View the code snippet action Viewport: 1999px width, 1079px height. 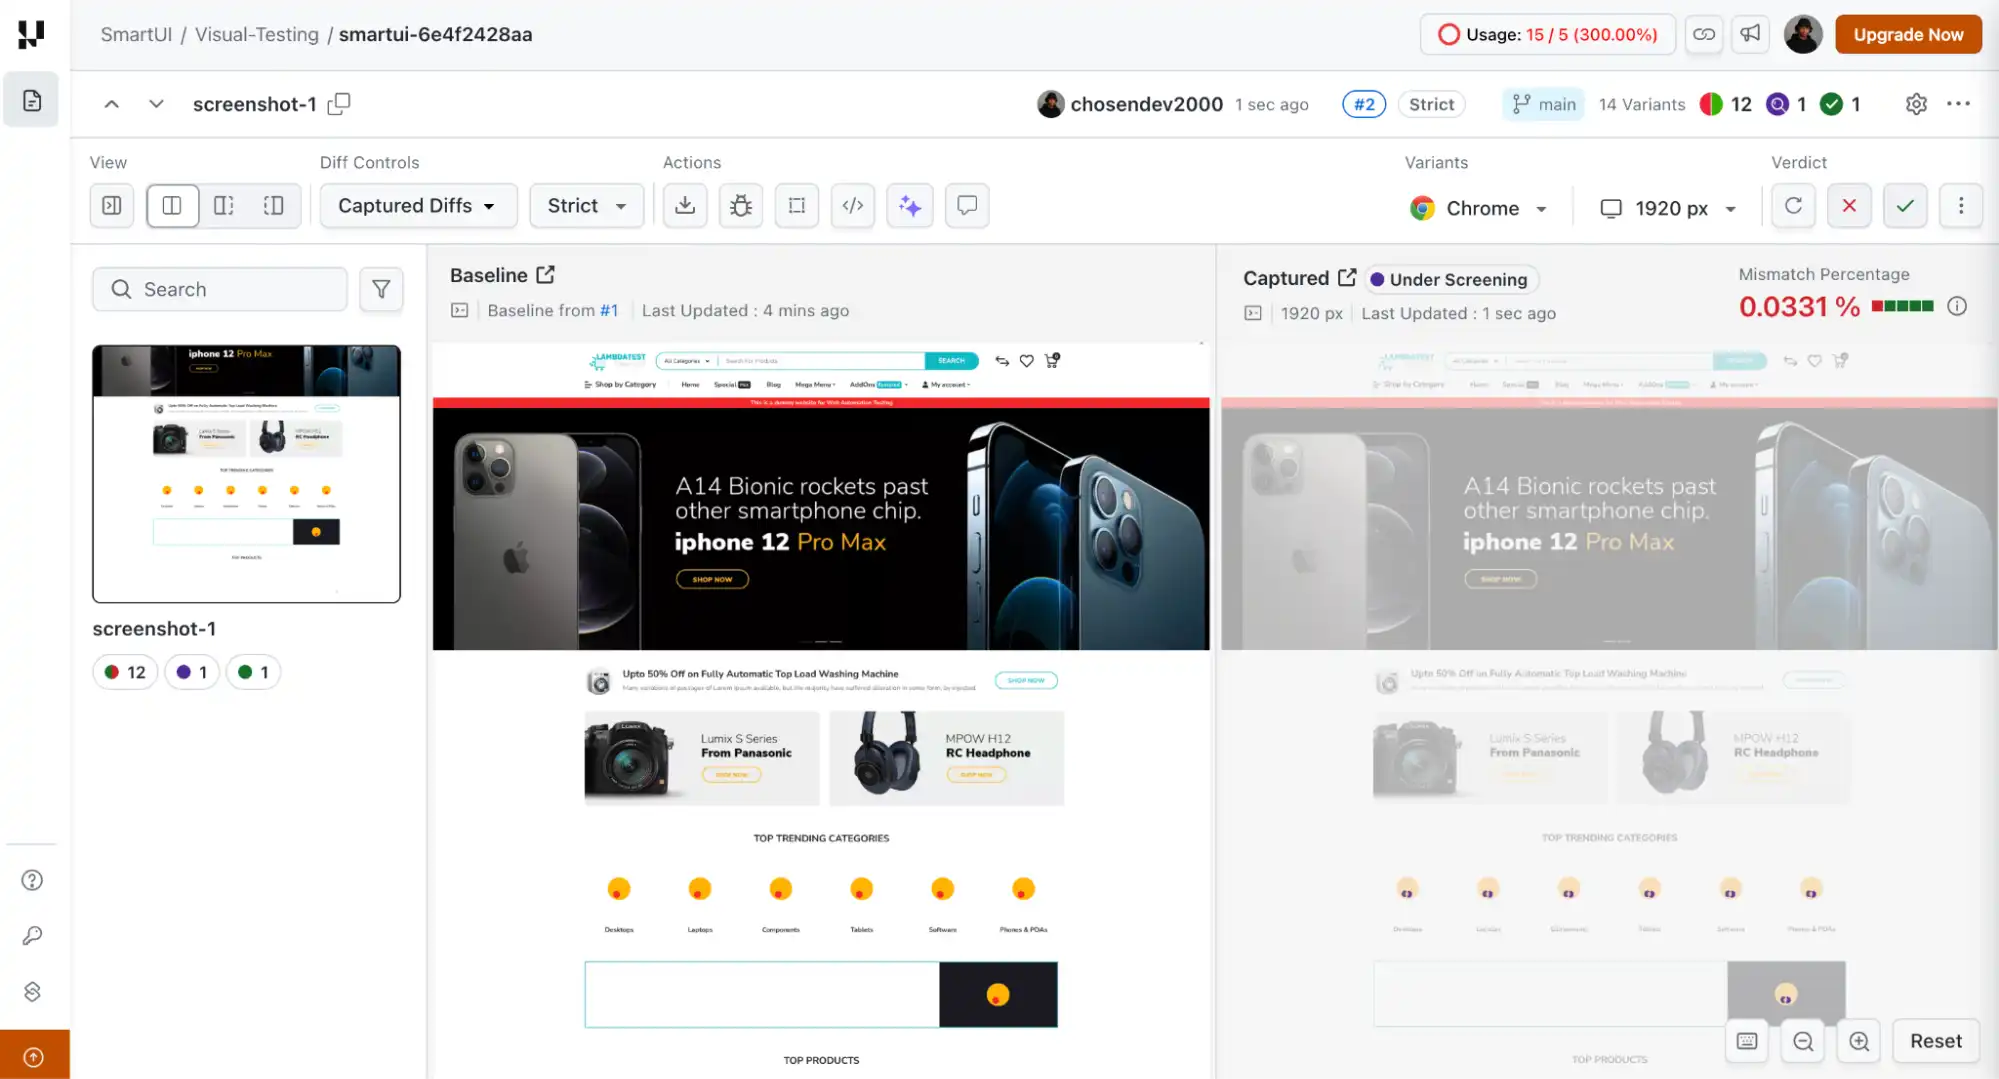(852, 205)
